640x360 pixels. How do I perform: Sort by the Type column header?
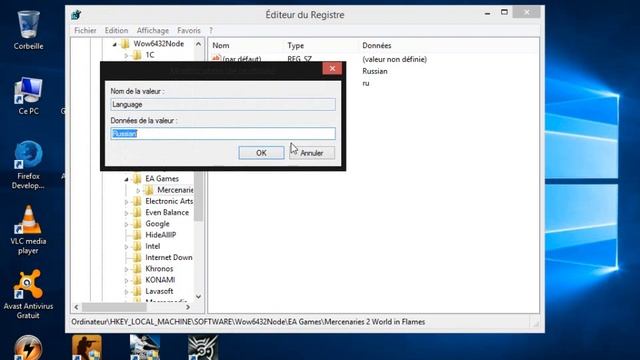[296, 46]
